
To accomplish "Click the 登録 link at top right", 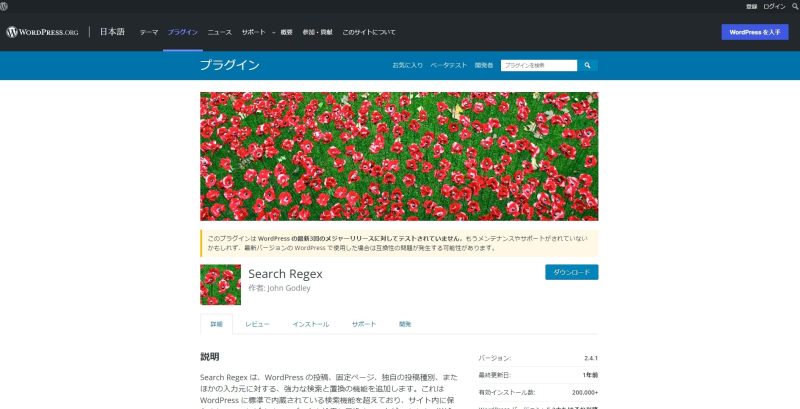I will (752, 7).
